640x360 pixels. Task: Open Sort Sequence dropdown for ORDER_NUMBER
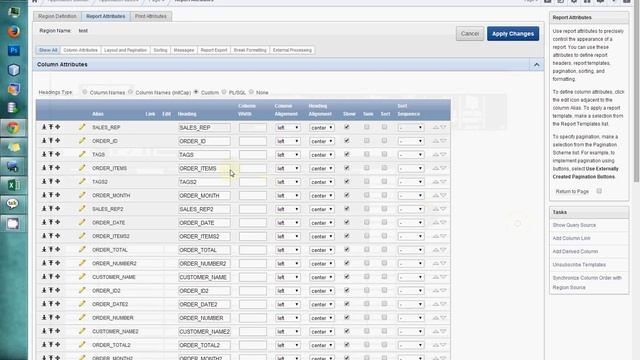tap(411, 318)
